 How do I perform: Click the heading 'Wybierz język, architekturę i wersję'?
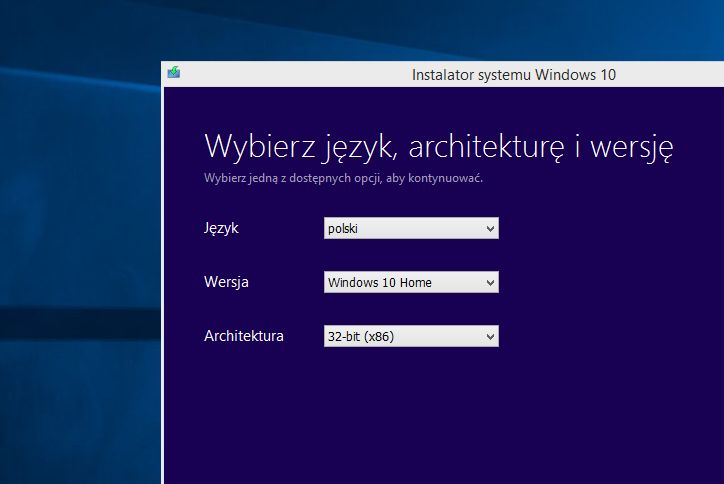pos(438,147)
